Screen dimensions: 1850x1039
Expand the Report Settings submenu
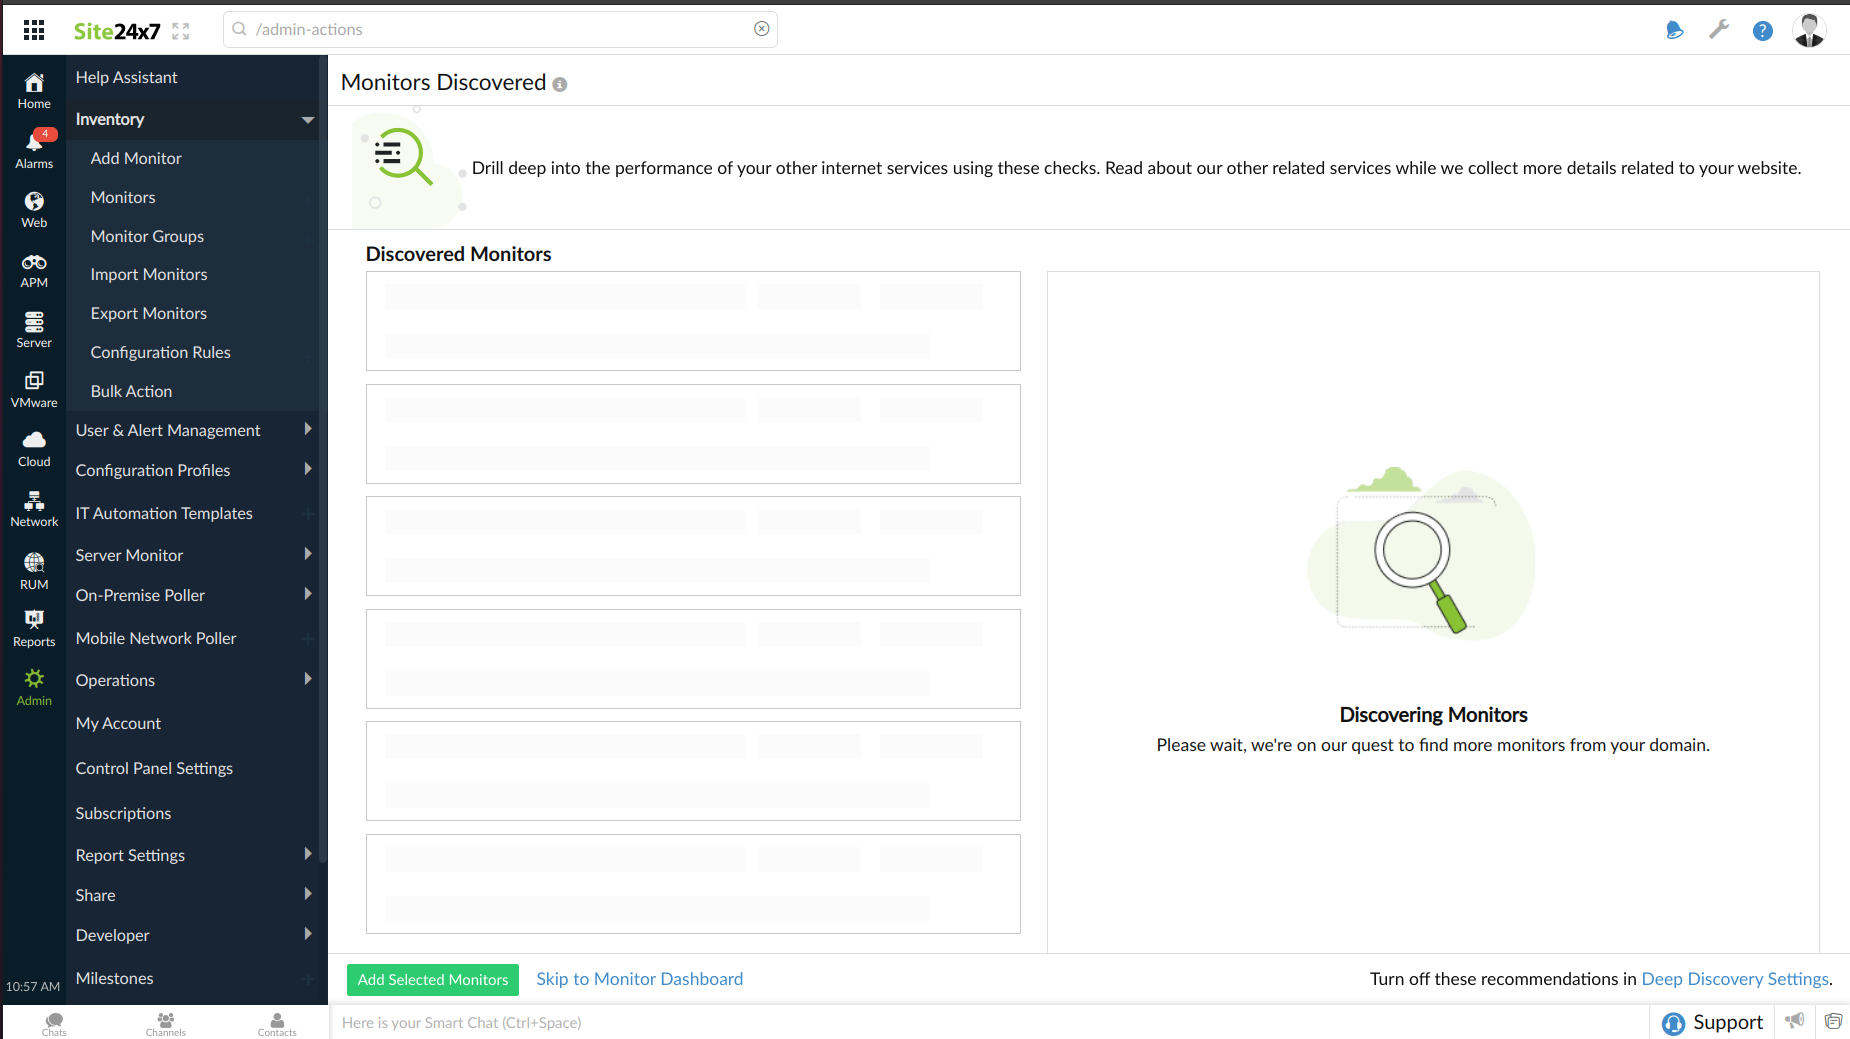point(307,855)
